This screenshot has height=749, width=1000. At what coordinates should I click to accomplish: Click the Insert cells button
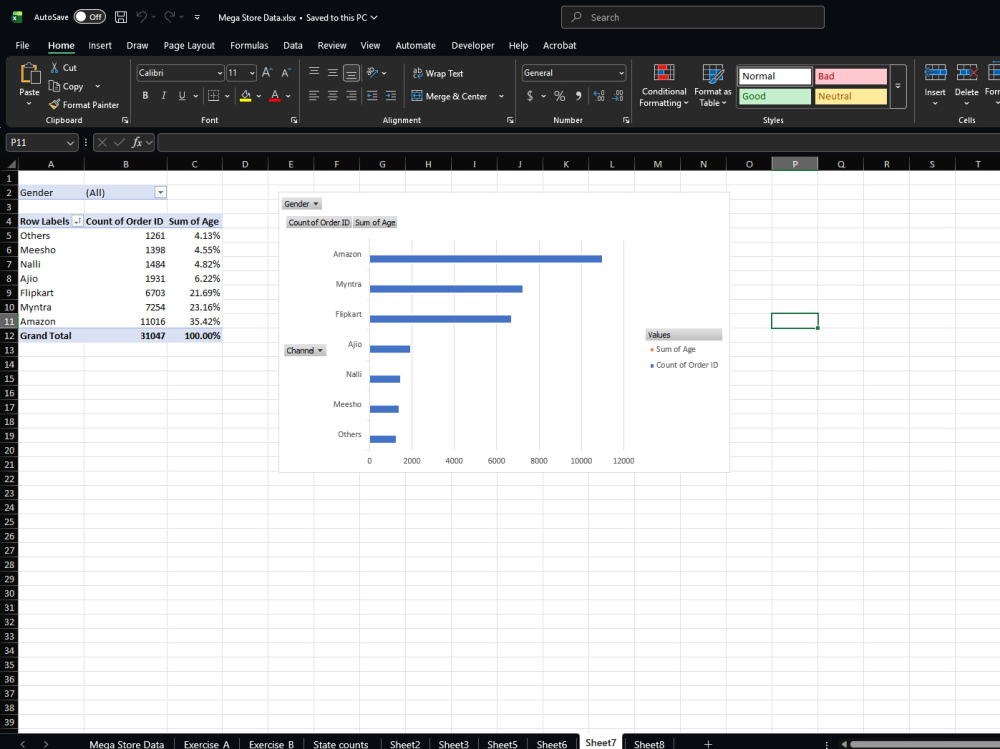(x=935, y=85)
